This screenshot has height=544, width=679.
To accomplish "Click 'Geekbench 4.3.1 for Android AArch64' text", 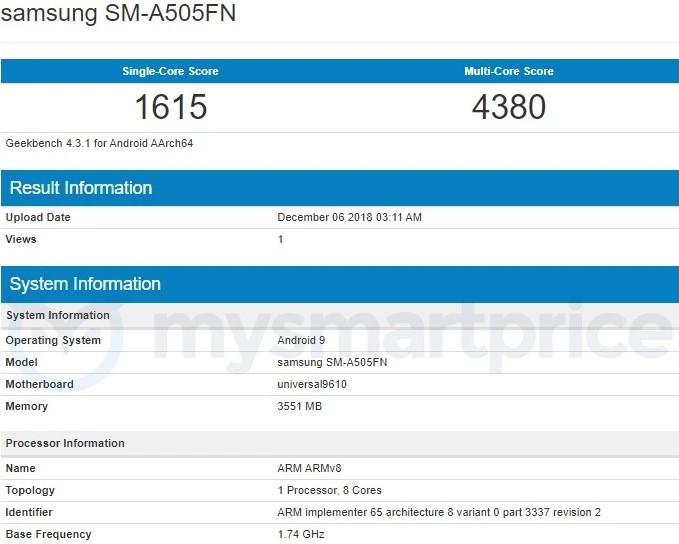I will tap(99, 143).
